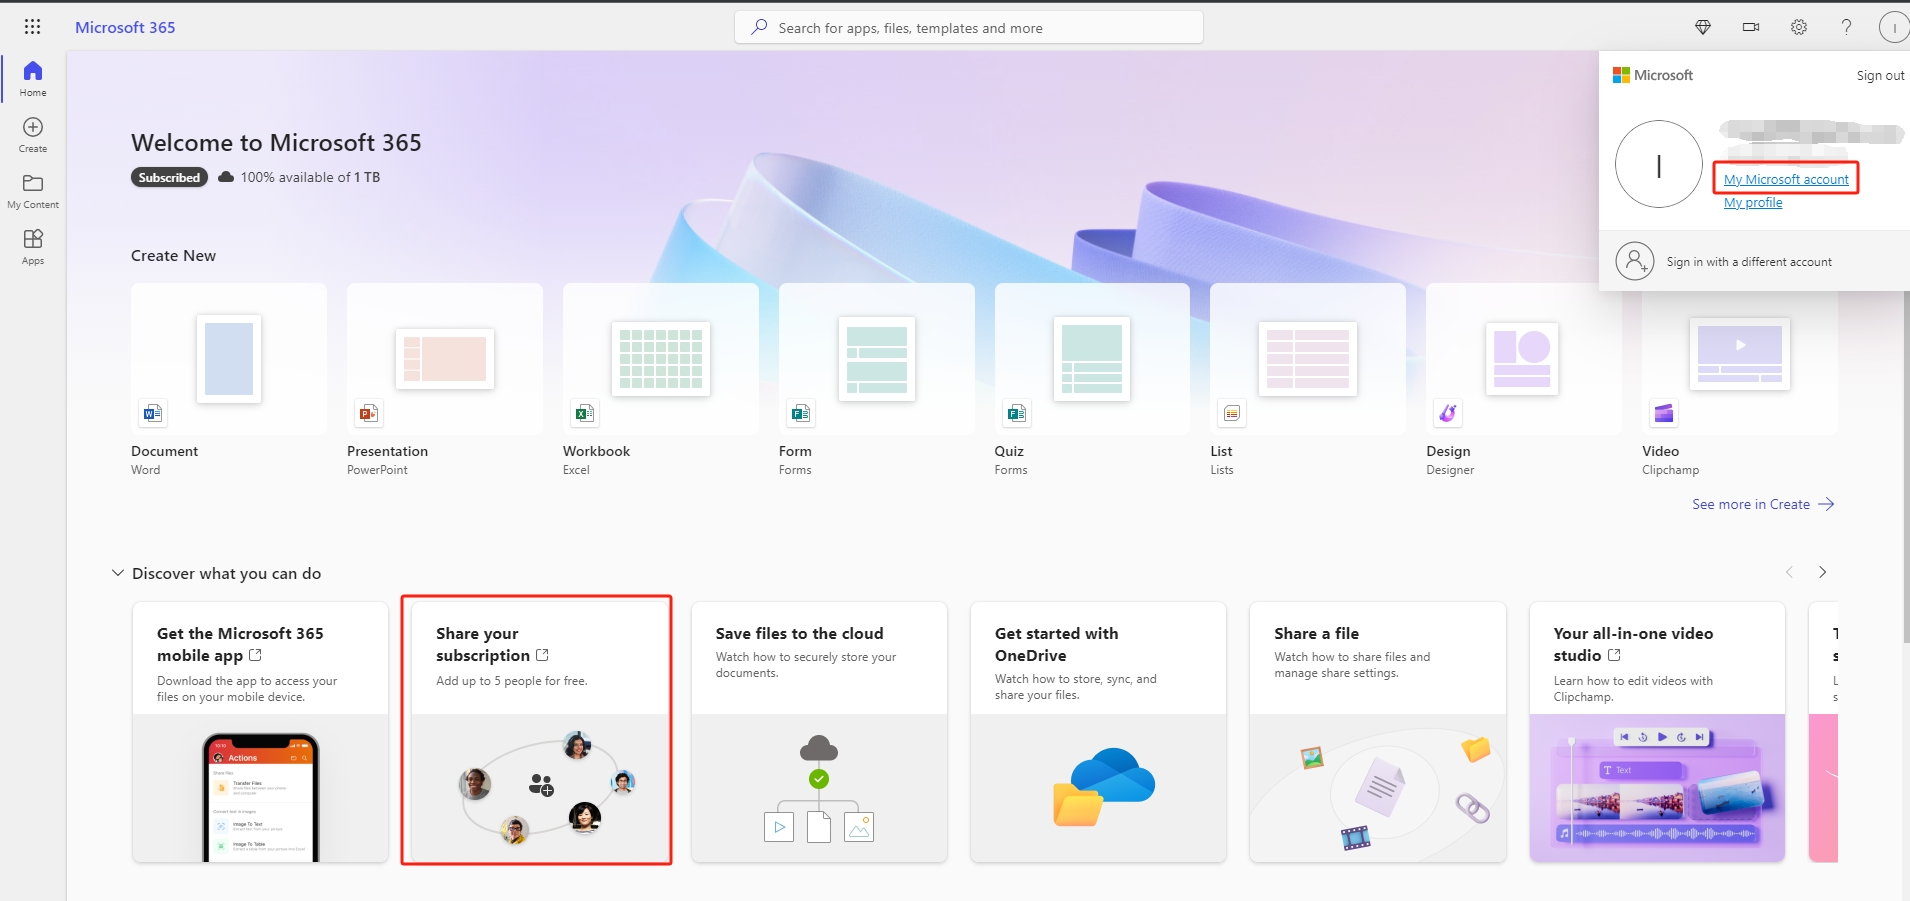1910x901 pixels.
Task: Click the large profile picture circle
Action: 1659,164
